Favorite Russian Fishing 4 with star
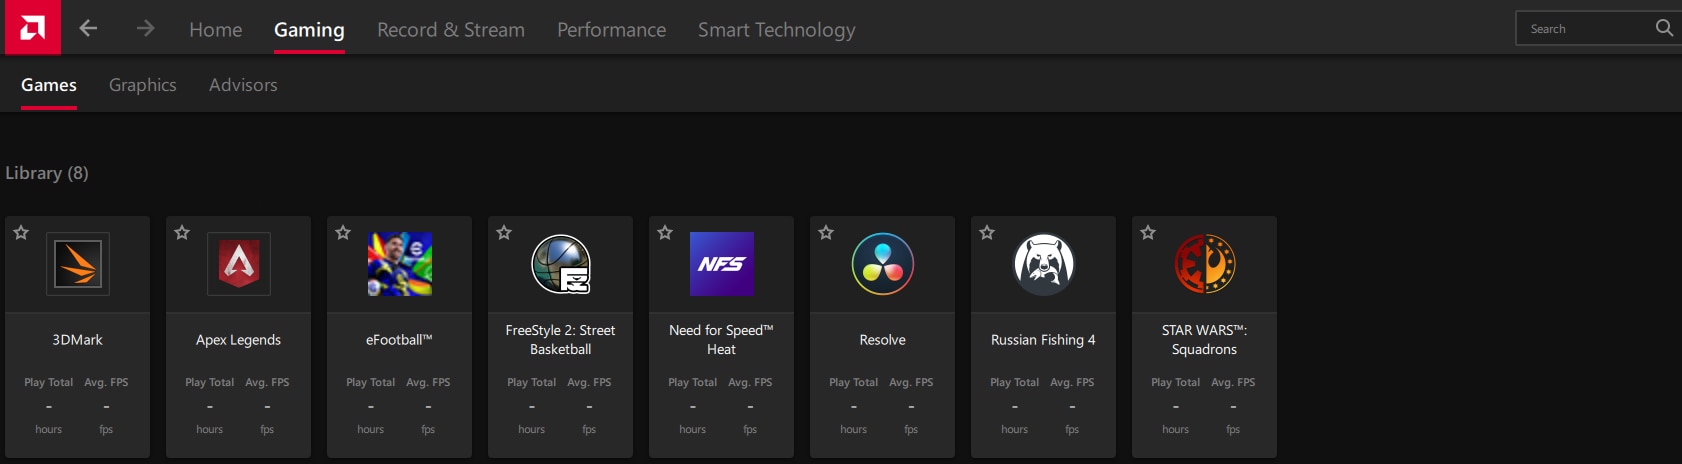 pos(987,232)
